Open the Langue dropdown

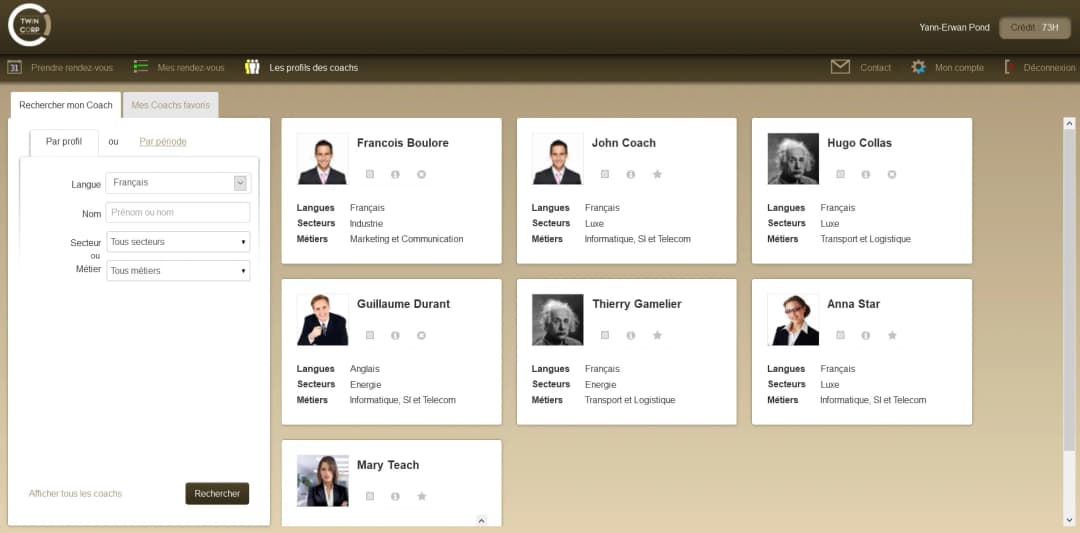point(178,183)
